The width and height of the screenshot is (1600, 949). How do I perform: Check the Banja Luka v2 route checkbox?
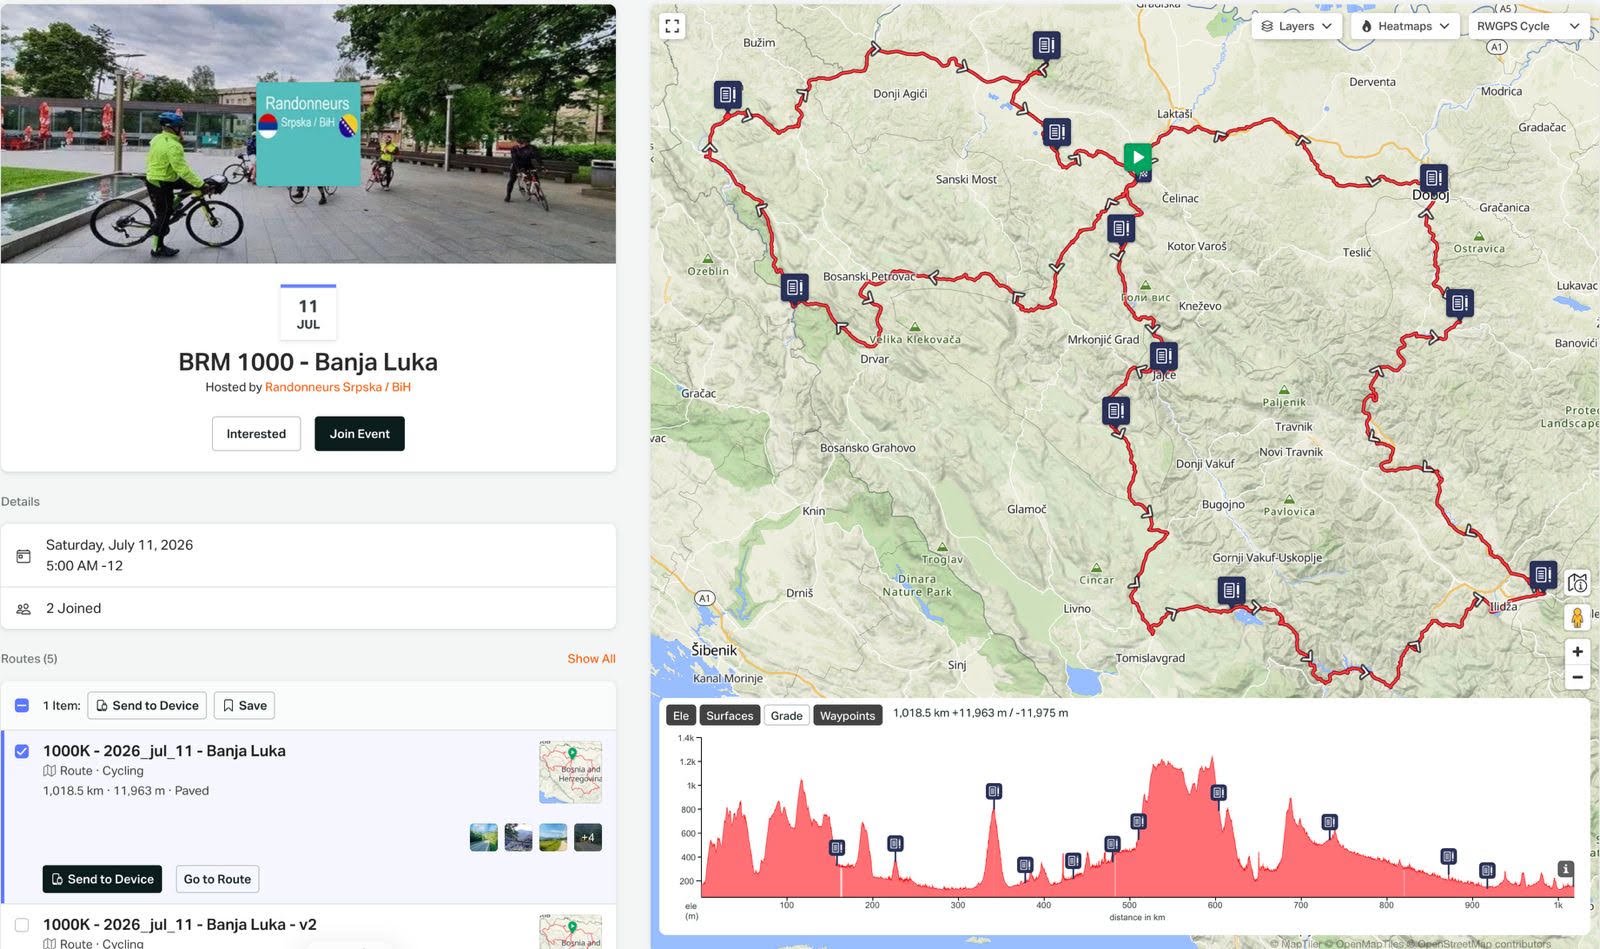22,925
